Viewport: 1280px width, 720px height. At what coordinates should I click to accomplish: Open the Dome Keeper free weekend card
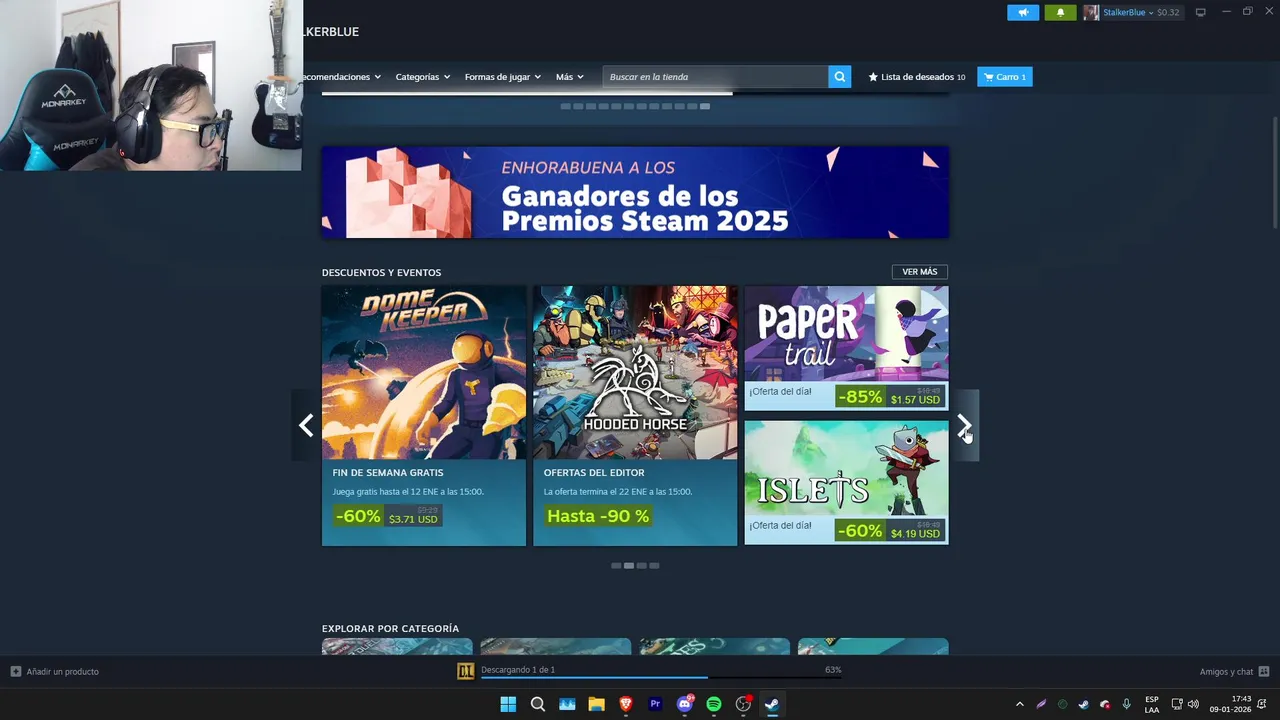(x=424, y=416)
